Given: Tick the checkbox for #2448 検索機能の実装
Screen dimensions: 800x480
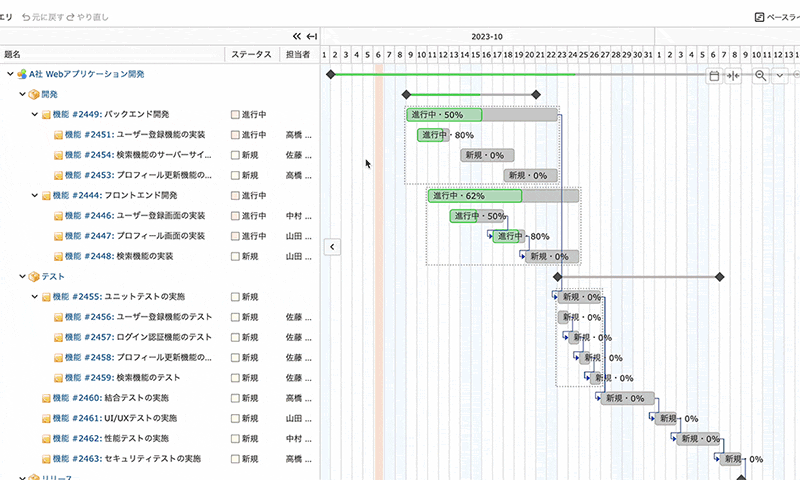Looking at the screenshot, I should pos(235,257).
